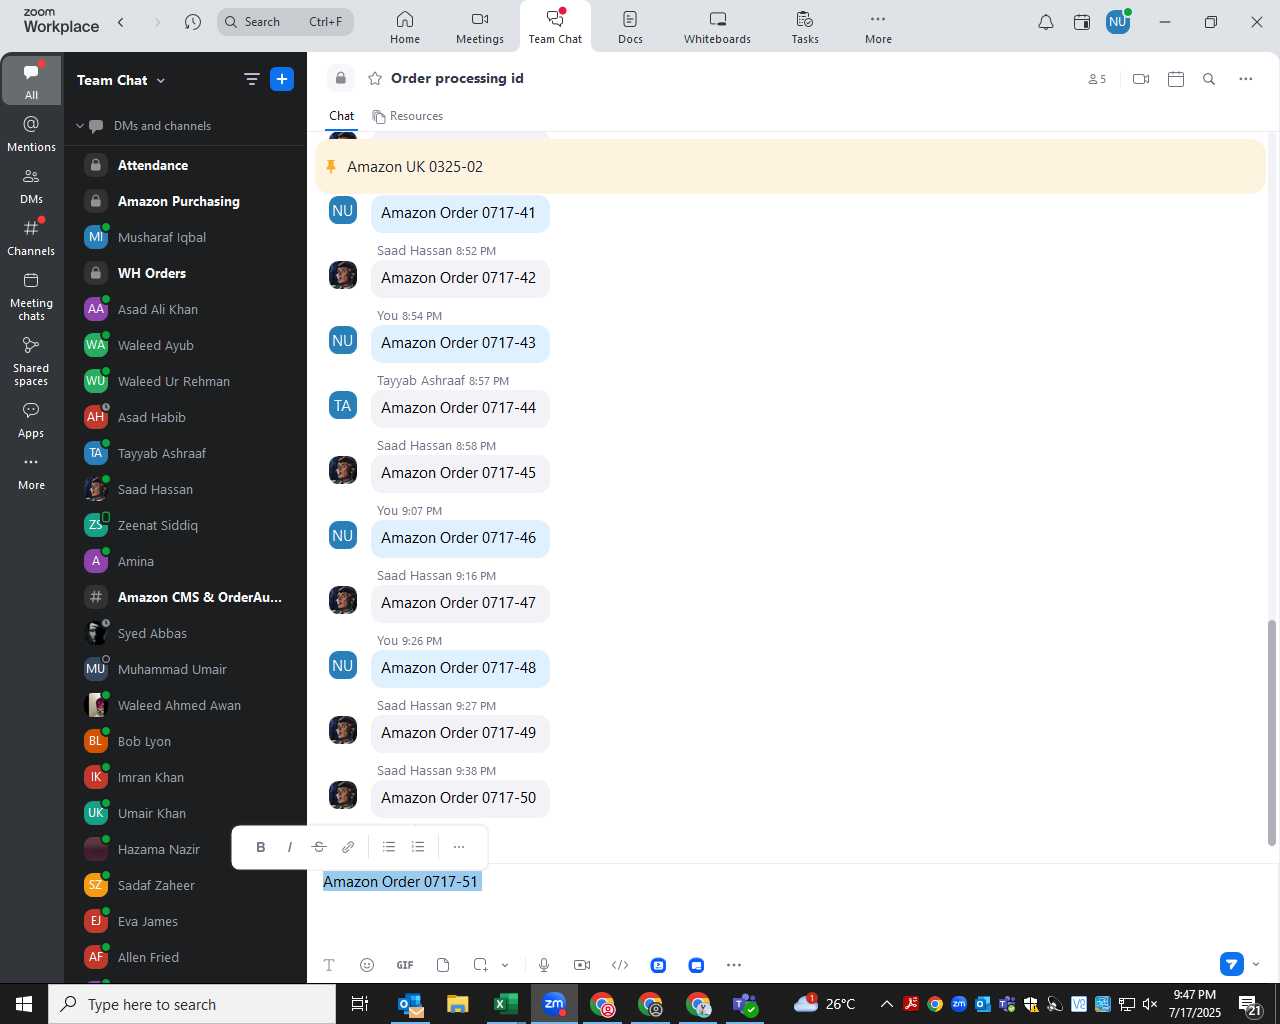Toggle bold formatting in message toolbar

point(260,847)
